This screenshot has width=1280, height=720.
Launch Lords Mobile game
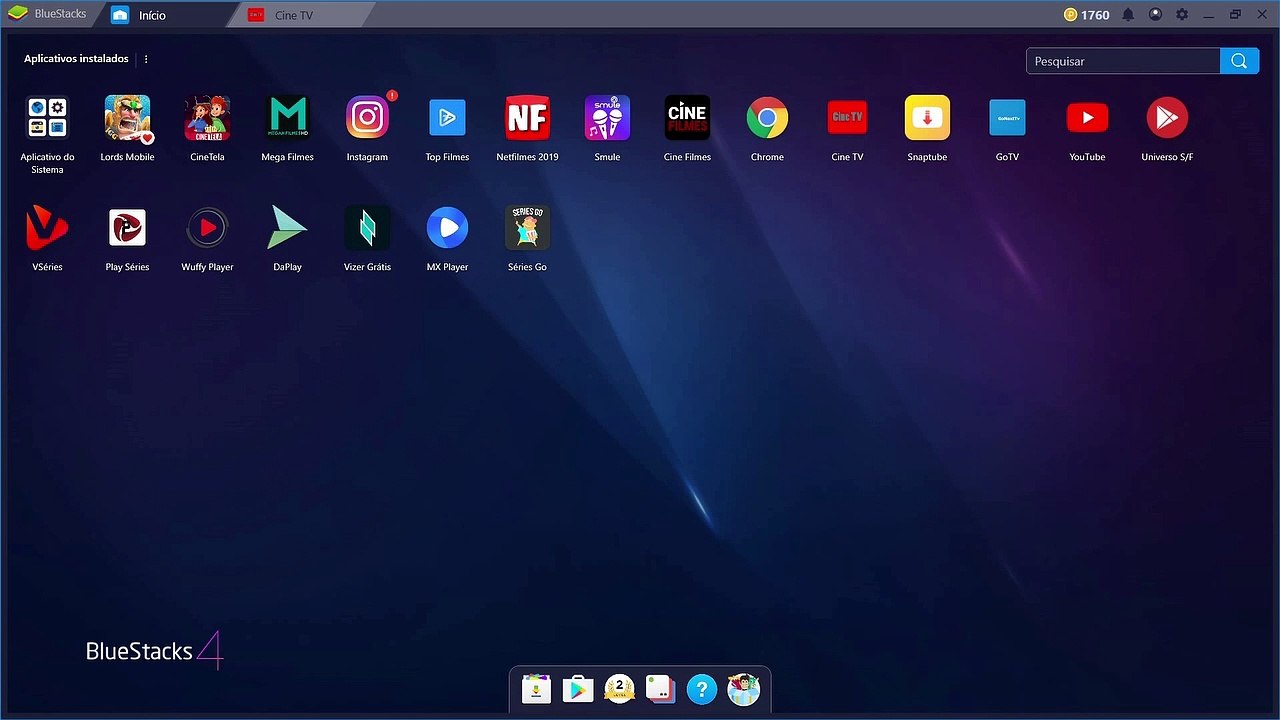click(x=127, y=118)
